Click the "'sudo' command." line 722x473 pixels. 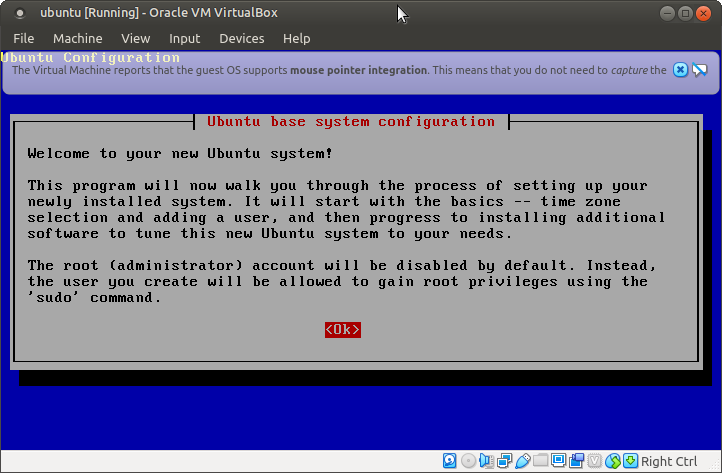point(94,298)
